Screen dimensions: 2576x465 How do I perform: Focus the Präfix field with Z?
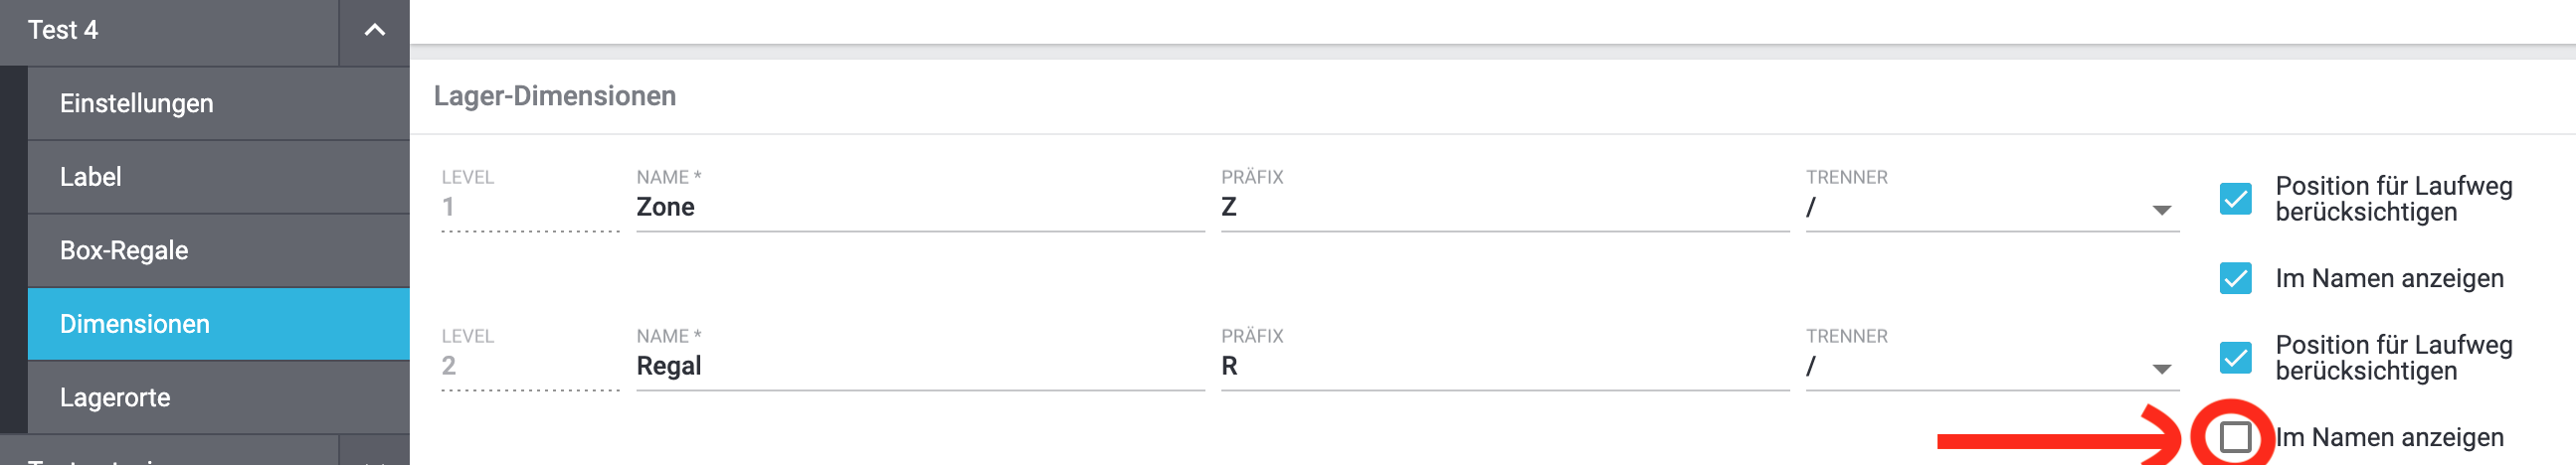(1503, 208)
